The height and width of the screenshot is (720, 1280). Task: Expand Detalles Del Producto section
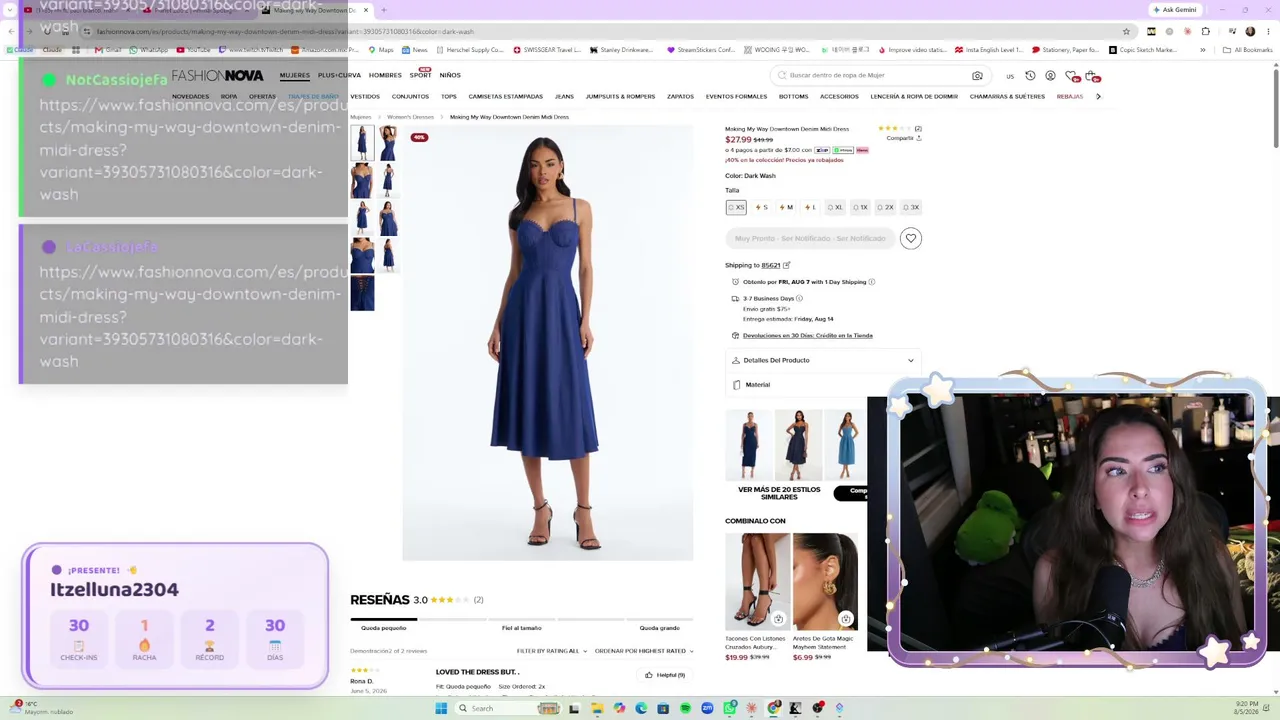tap(823, 360)
